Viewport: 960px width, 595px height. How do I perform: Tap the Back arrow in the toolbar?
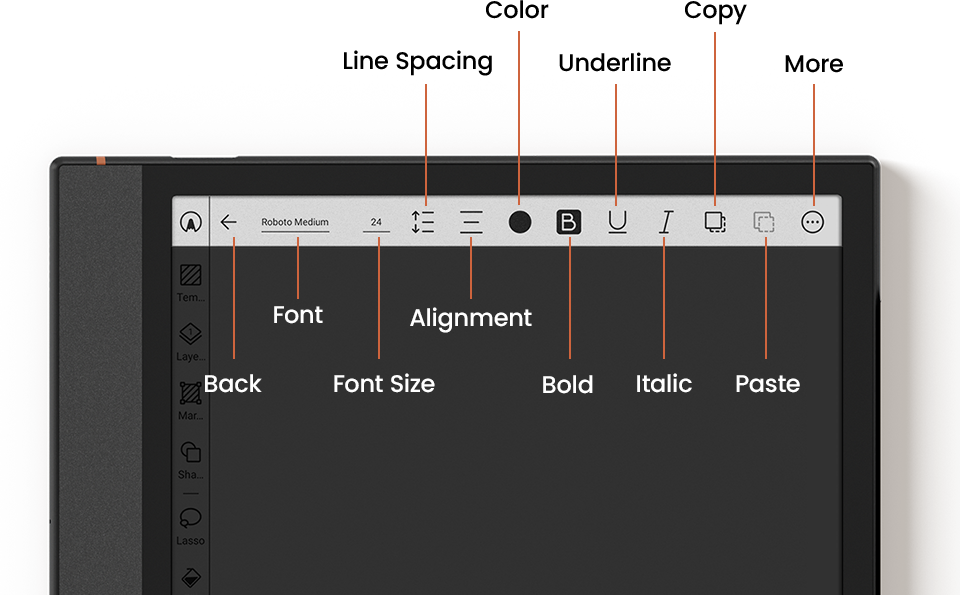pyautogui.click(x=229, y=222)
